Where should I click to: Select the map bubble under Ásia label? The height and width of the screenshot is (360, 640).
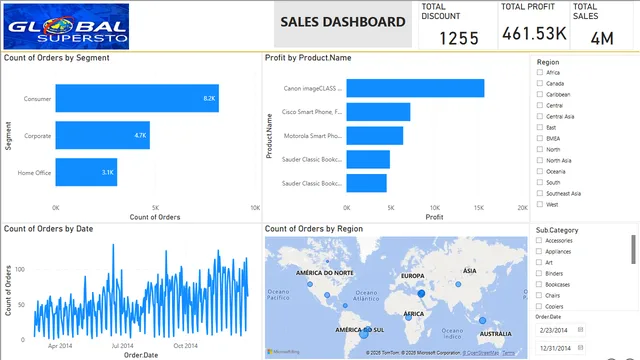[x=458, y=284]
